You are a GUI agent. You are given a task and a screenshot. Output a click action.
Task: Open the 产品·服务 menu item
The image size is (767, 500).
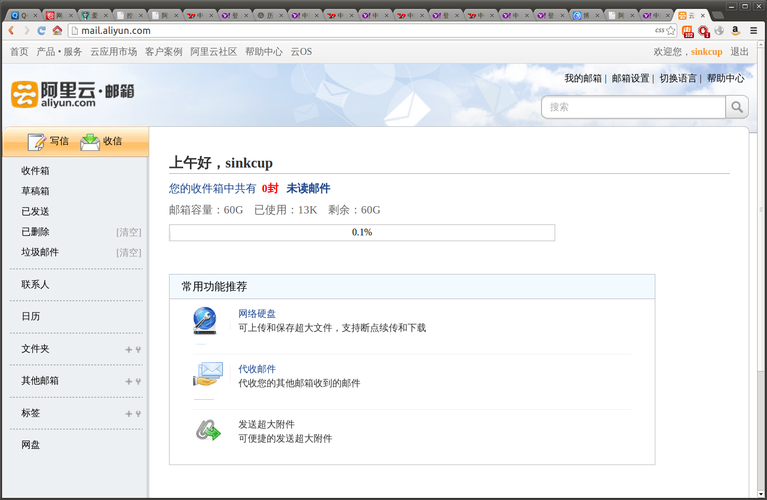pos(60,52)
